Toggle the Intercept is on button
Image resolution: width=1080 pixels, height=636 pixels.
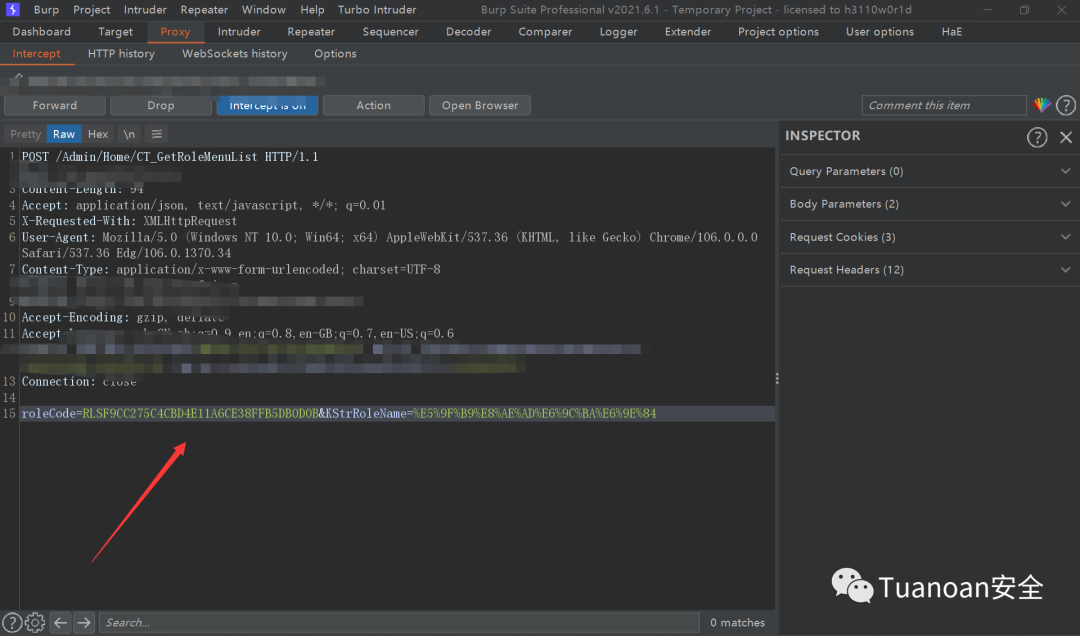click(x=267, y=105)
